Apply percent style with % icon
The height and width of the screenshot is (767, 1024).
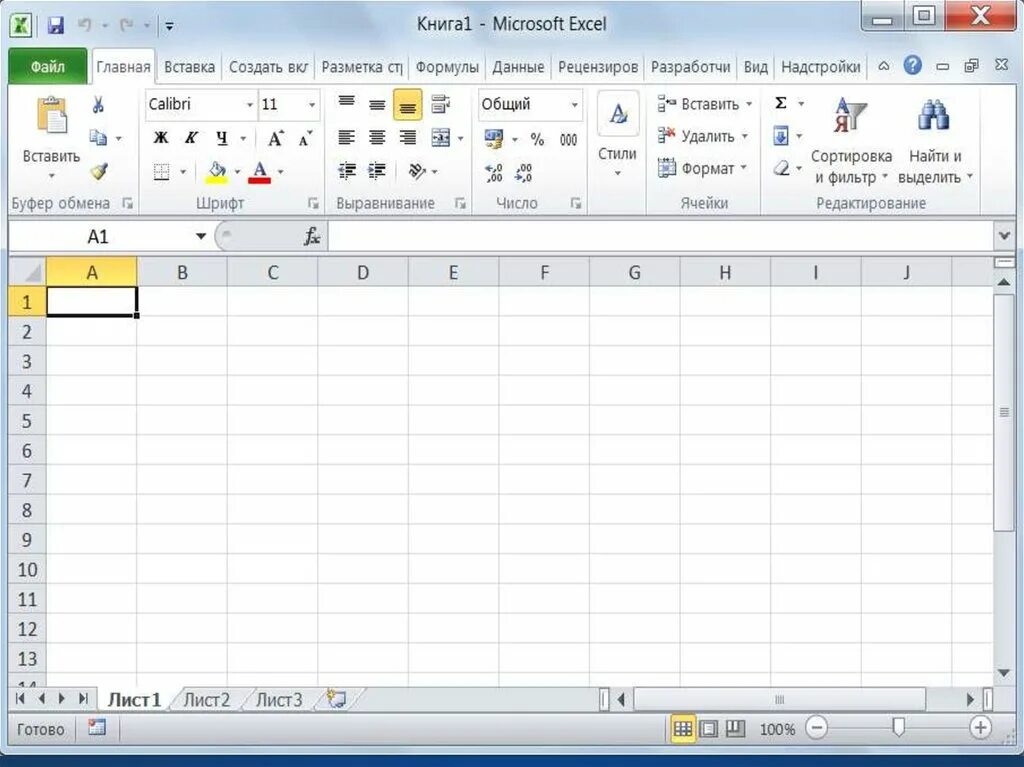click(x=537, y=139)
